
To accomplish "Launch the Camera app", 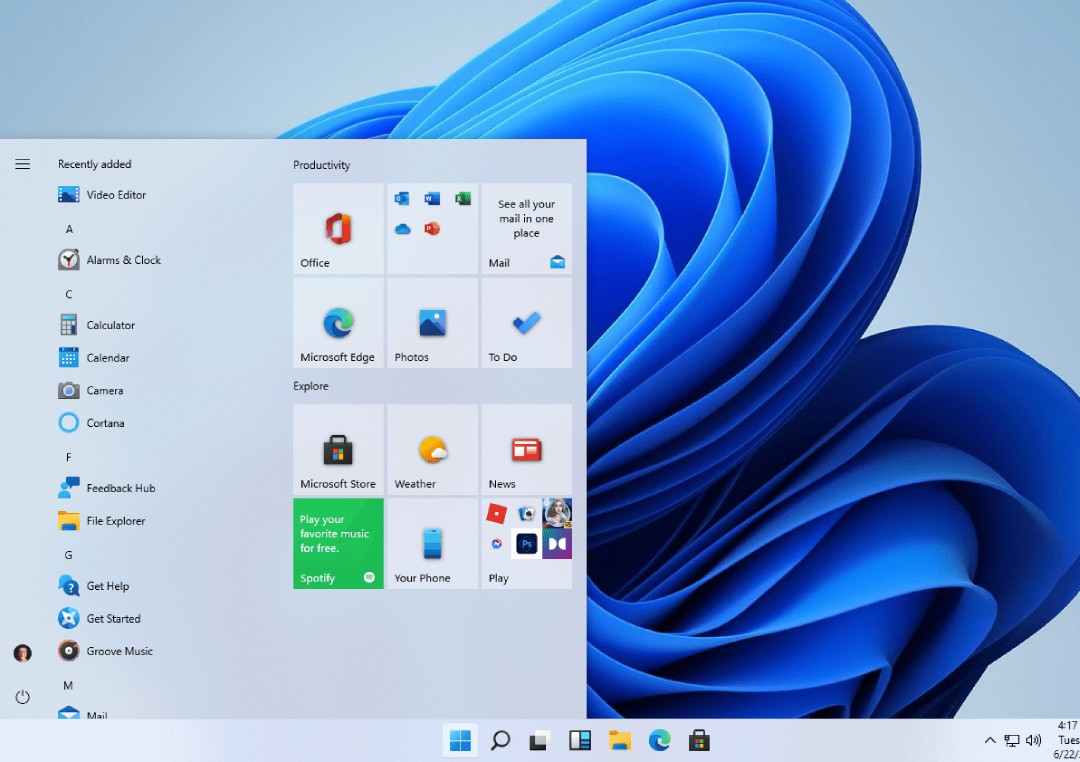I will tap(90, 390).
